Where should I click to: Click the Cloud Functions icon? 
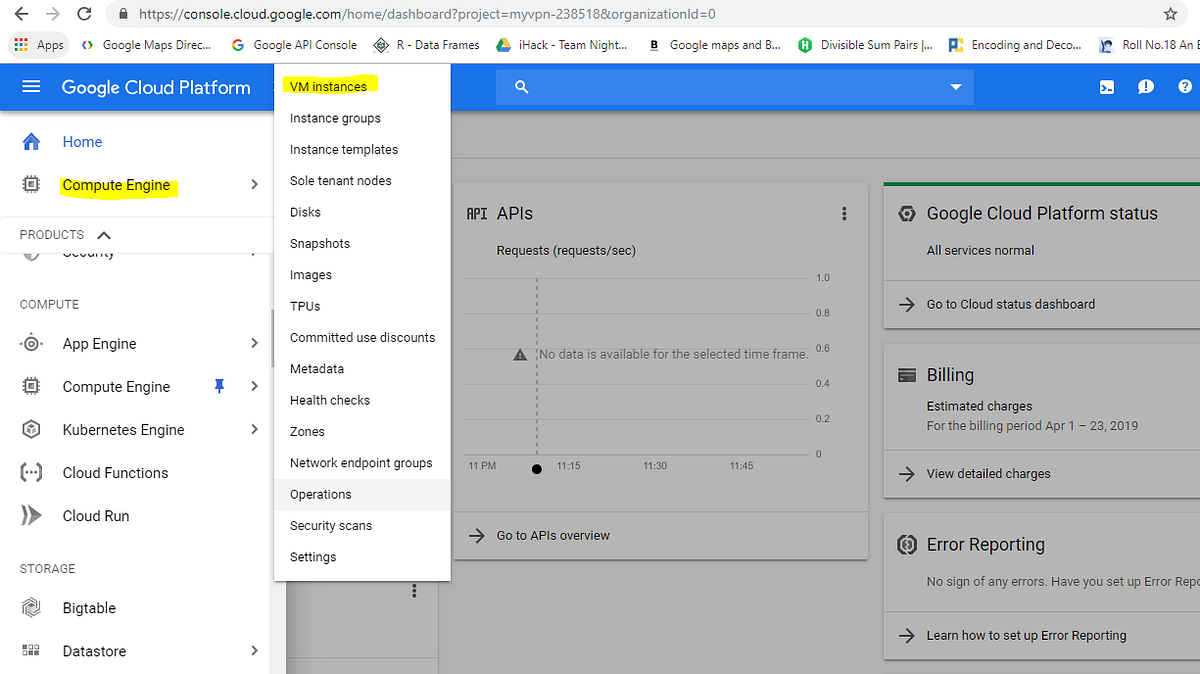click(x=31, y=472)
